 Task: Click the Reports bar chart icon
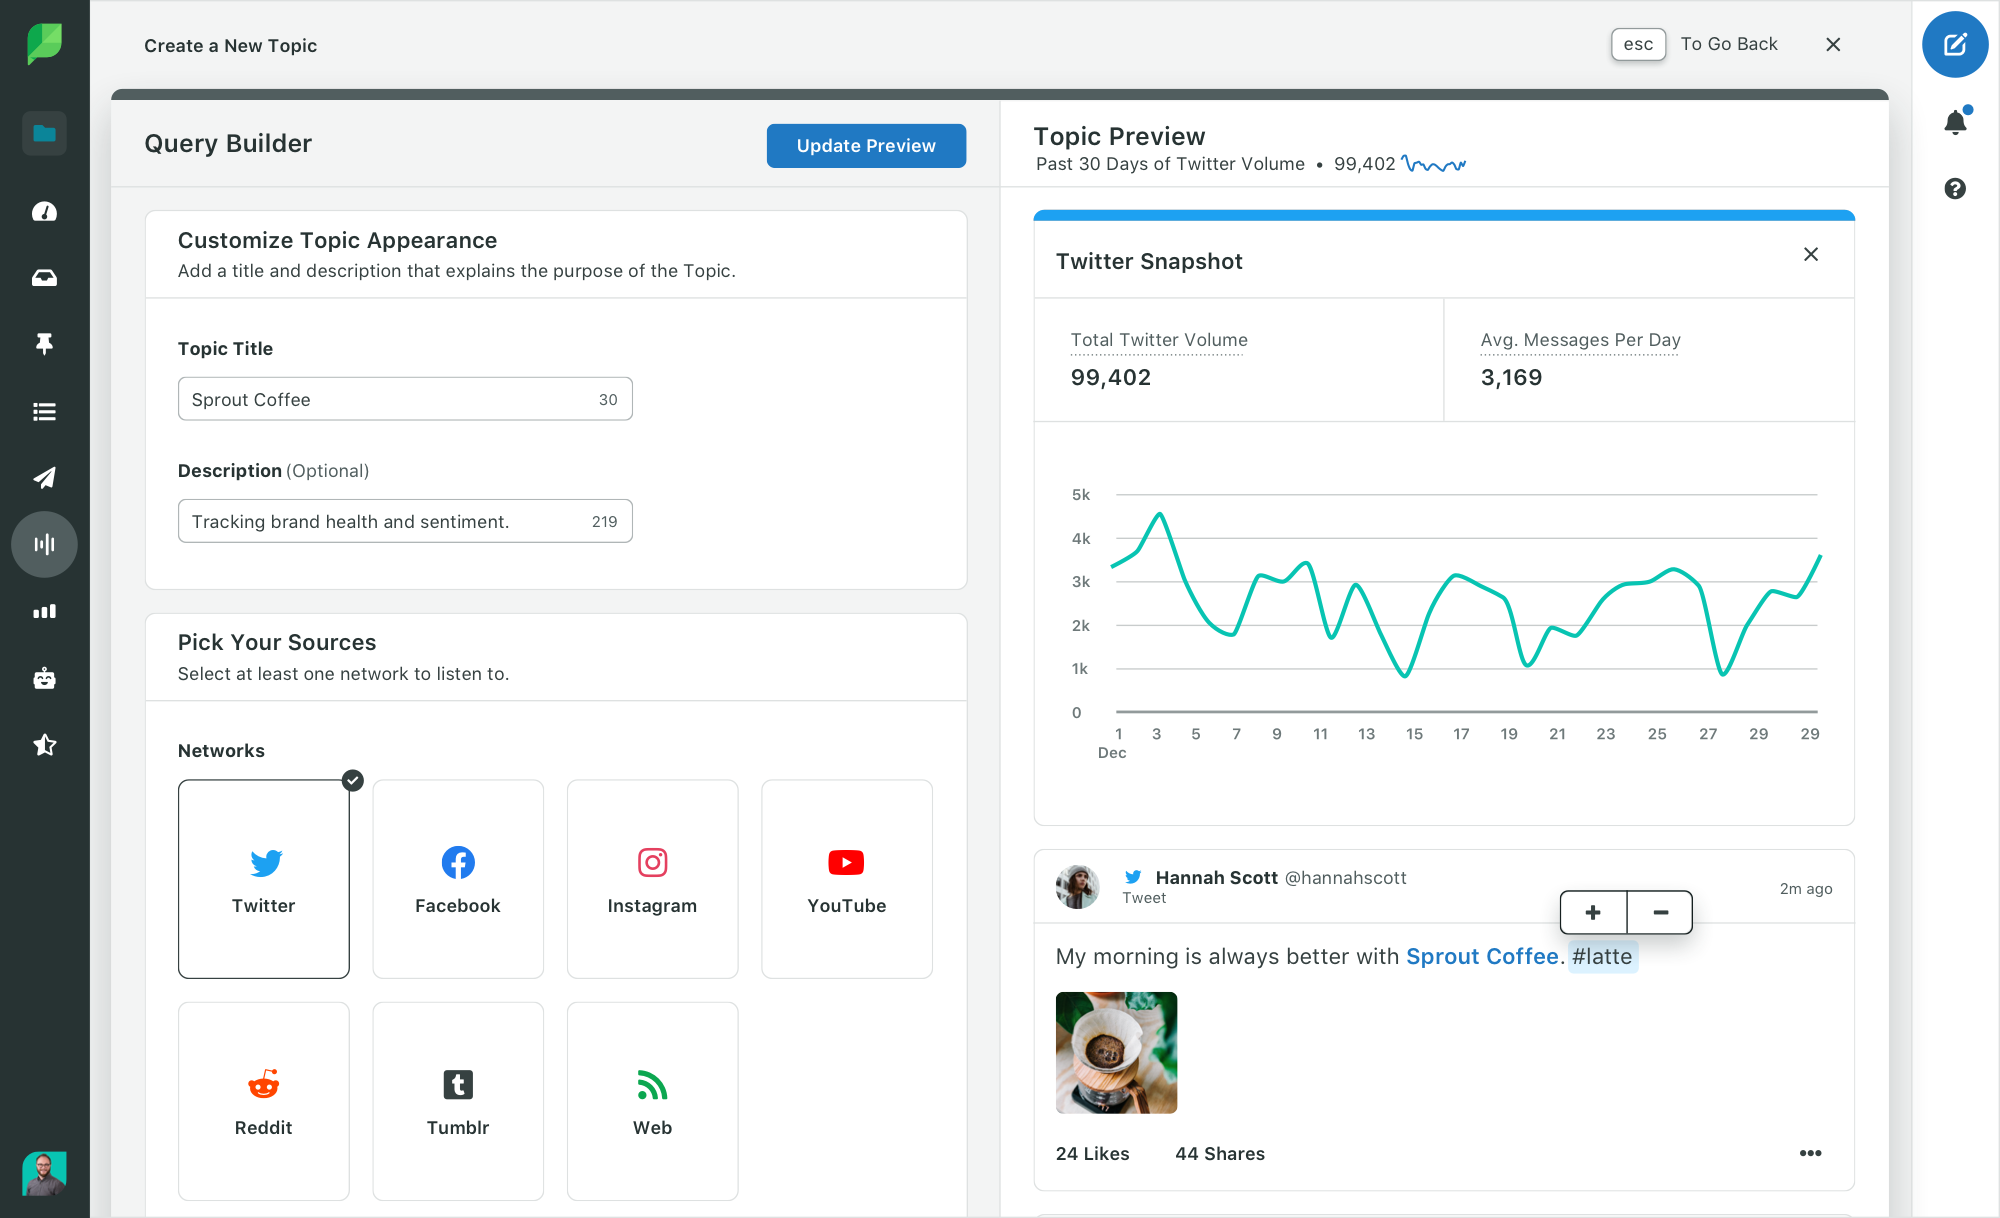(x=44, y=611)
